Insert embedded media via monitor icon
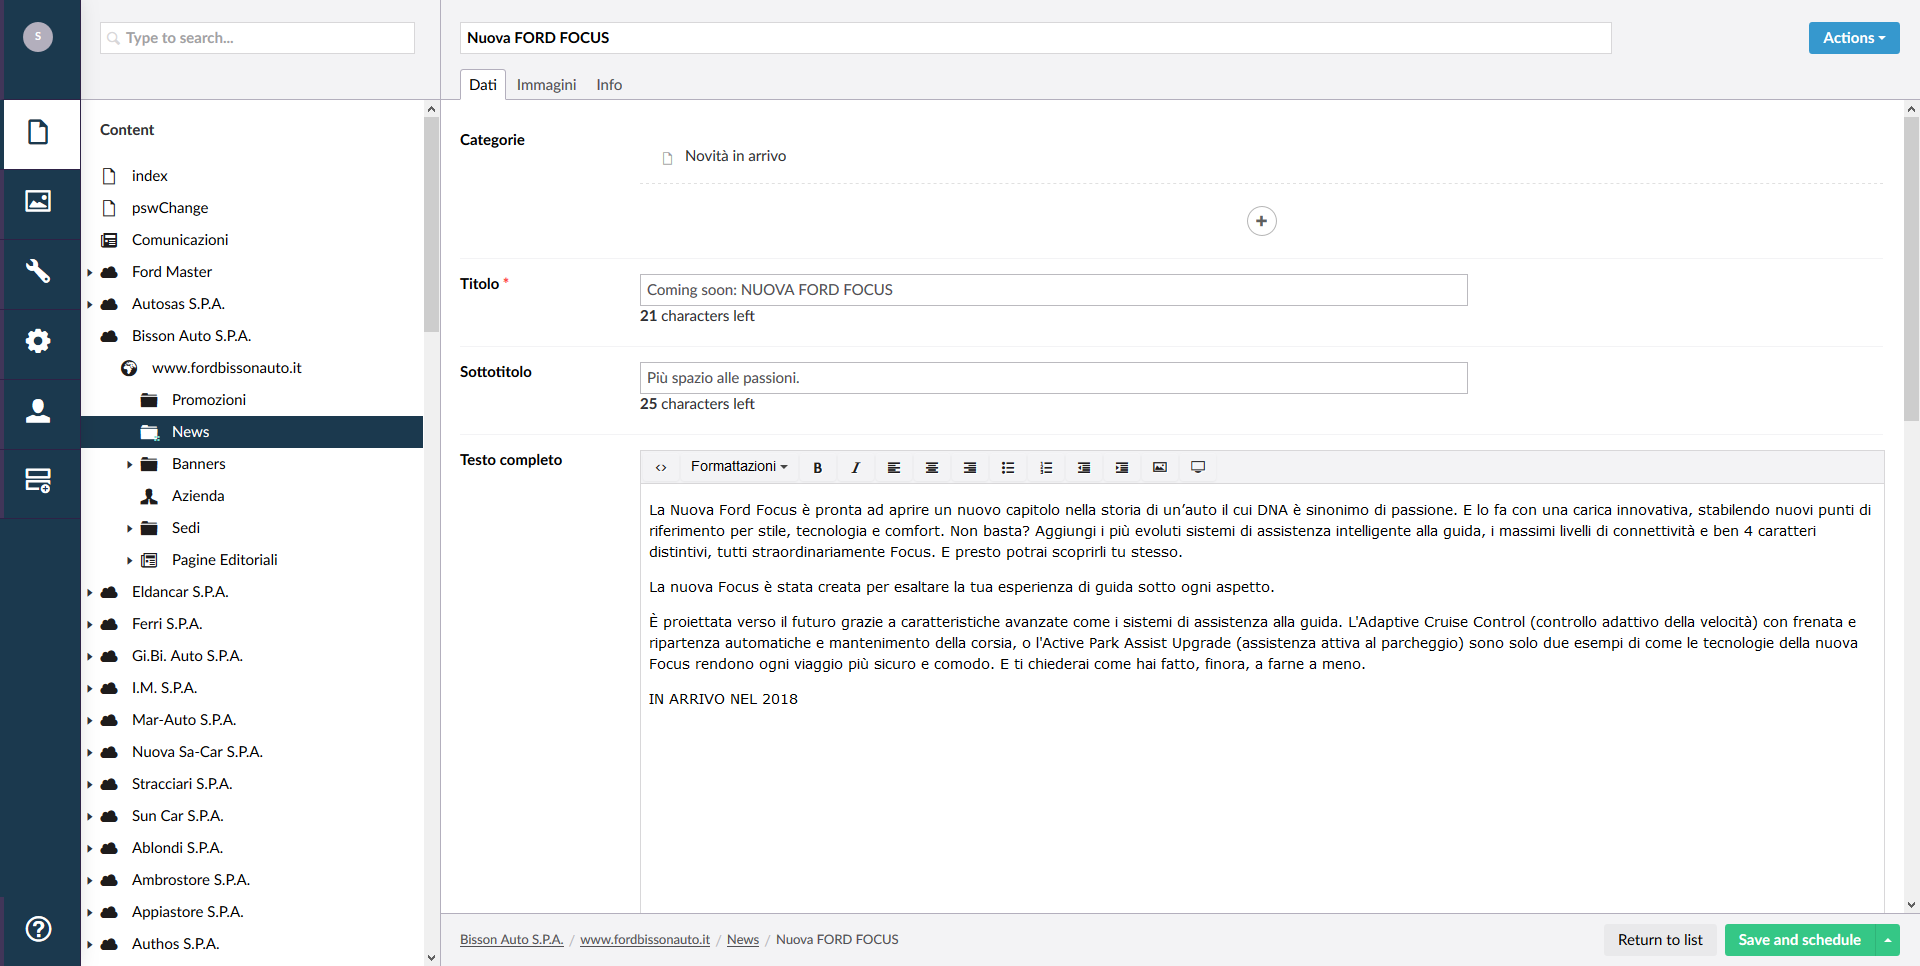Viewport: 1920px width, 966px height. click(x=1198, y=467)
